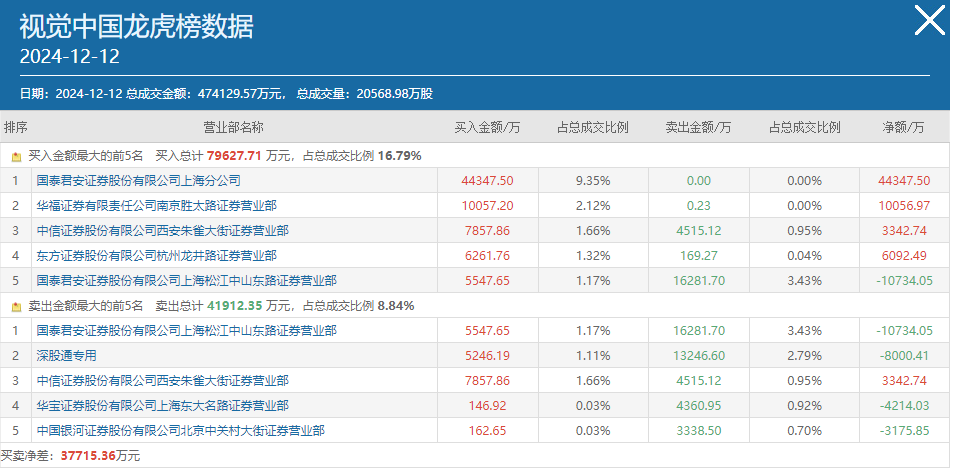Click the icon beside 卖出金额最大的前5名
This screenshot has width=953, height=473.
(x=17, y=306)
